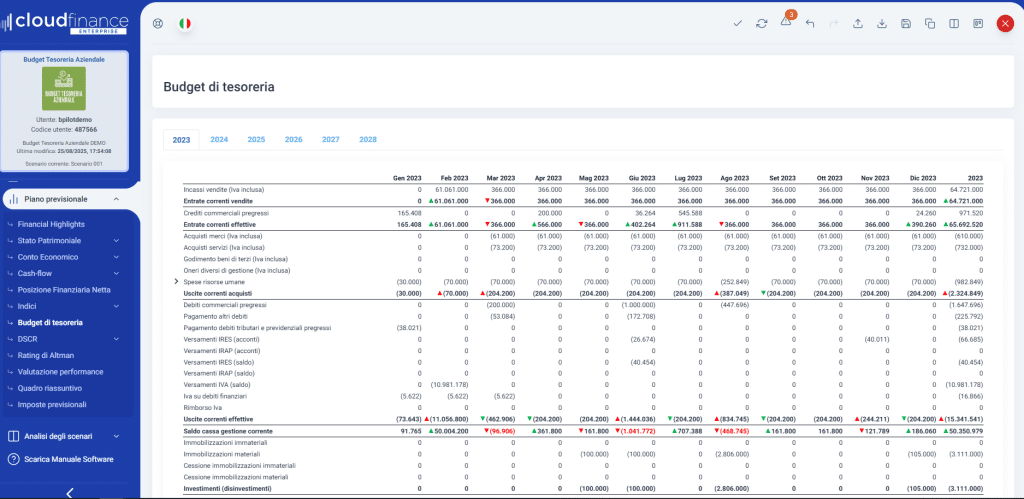Click the Gen 2023 column header

[407, 178]
